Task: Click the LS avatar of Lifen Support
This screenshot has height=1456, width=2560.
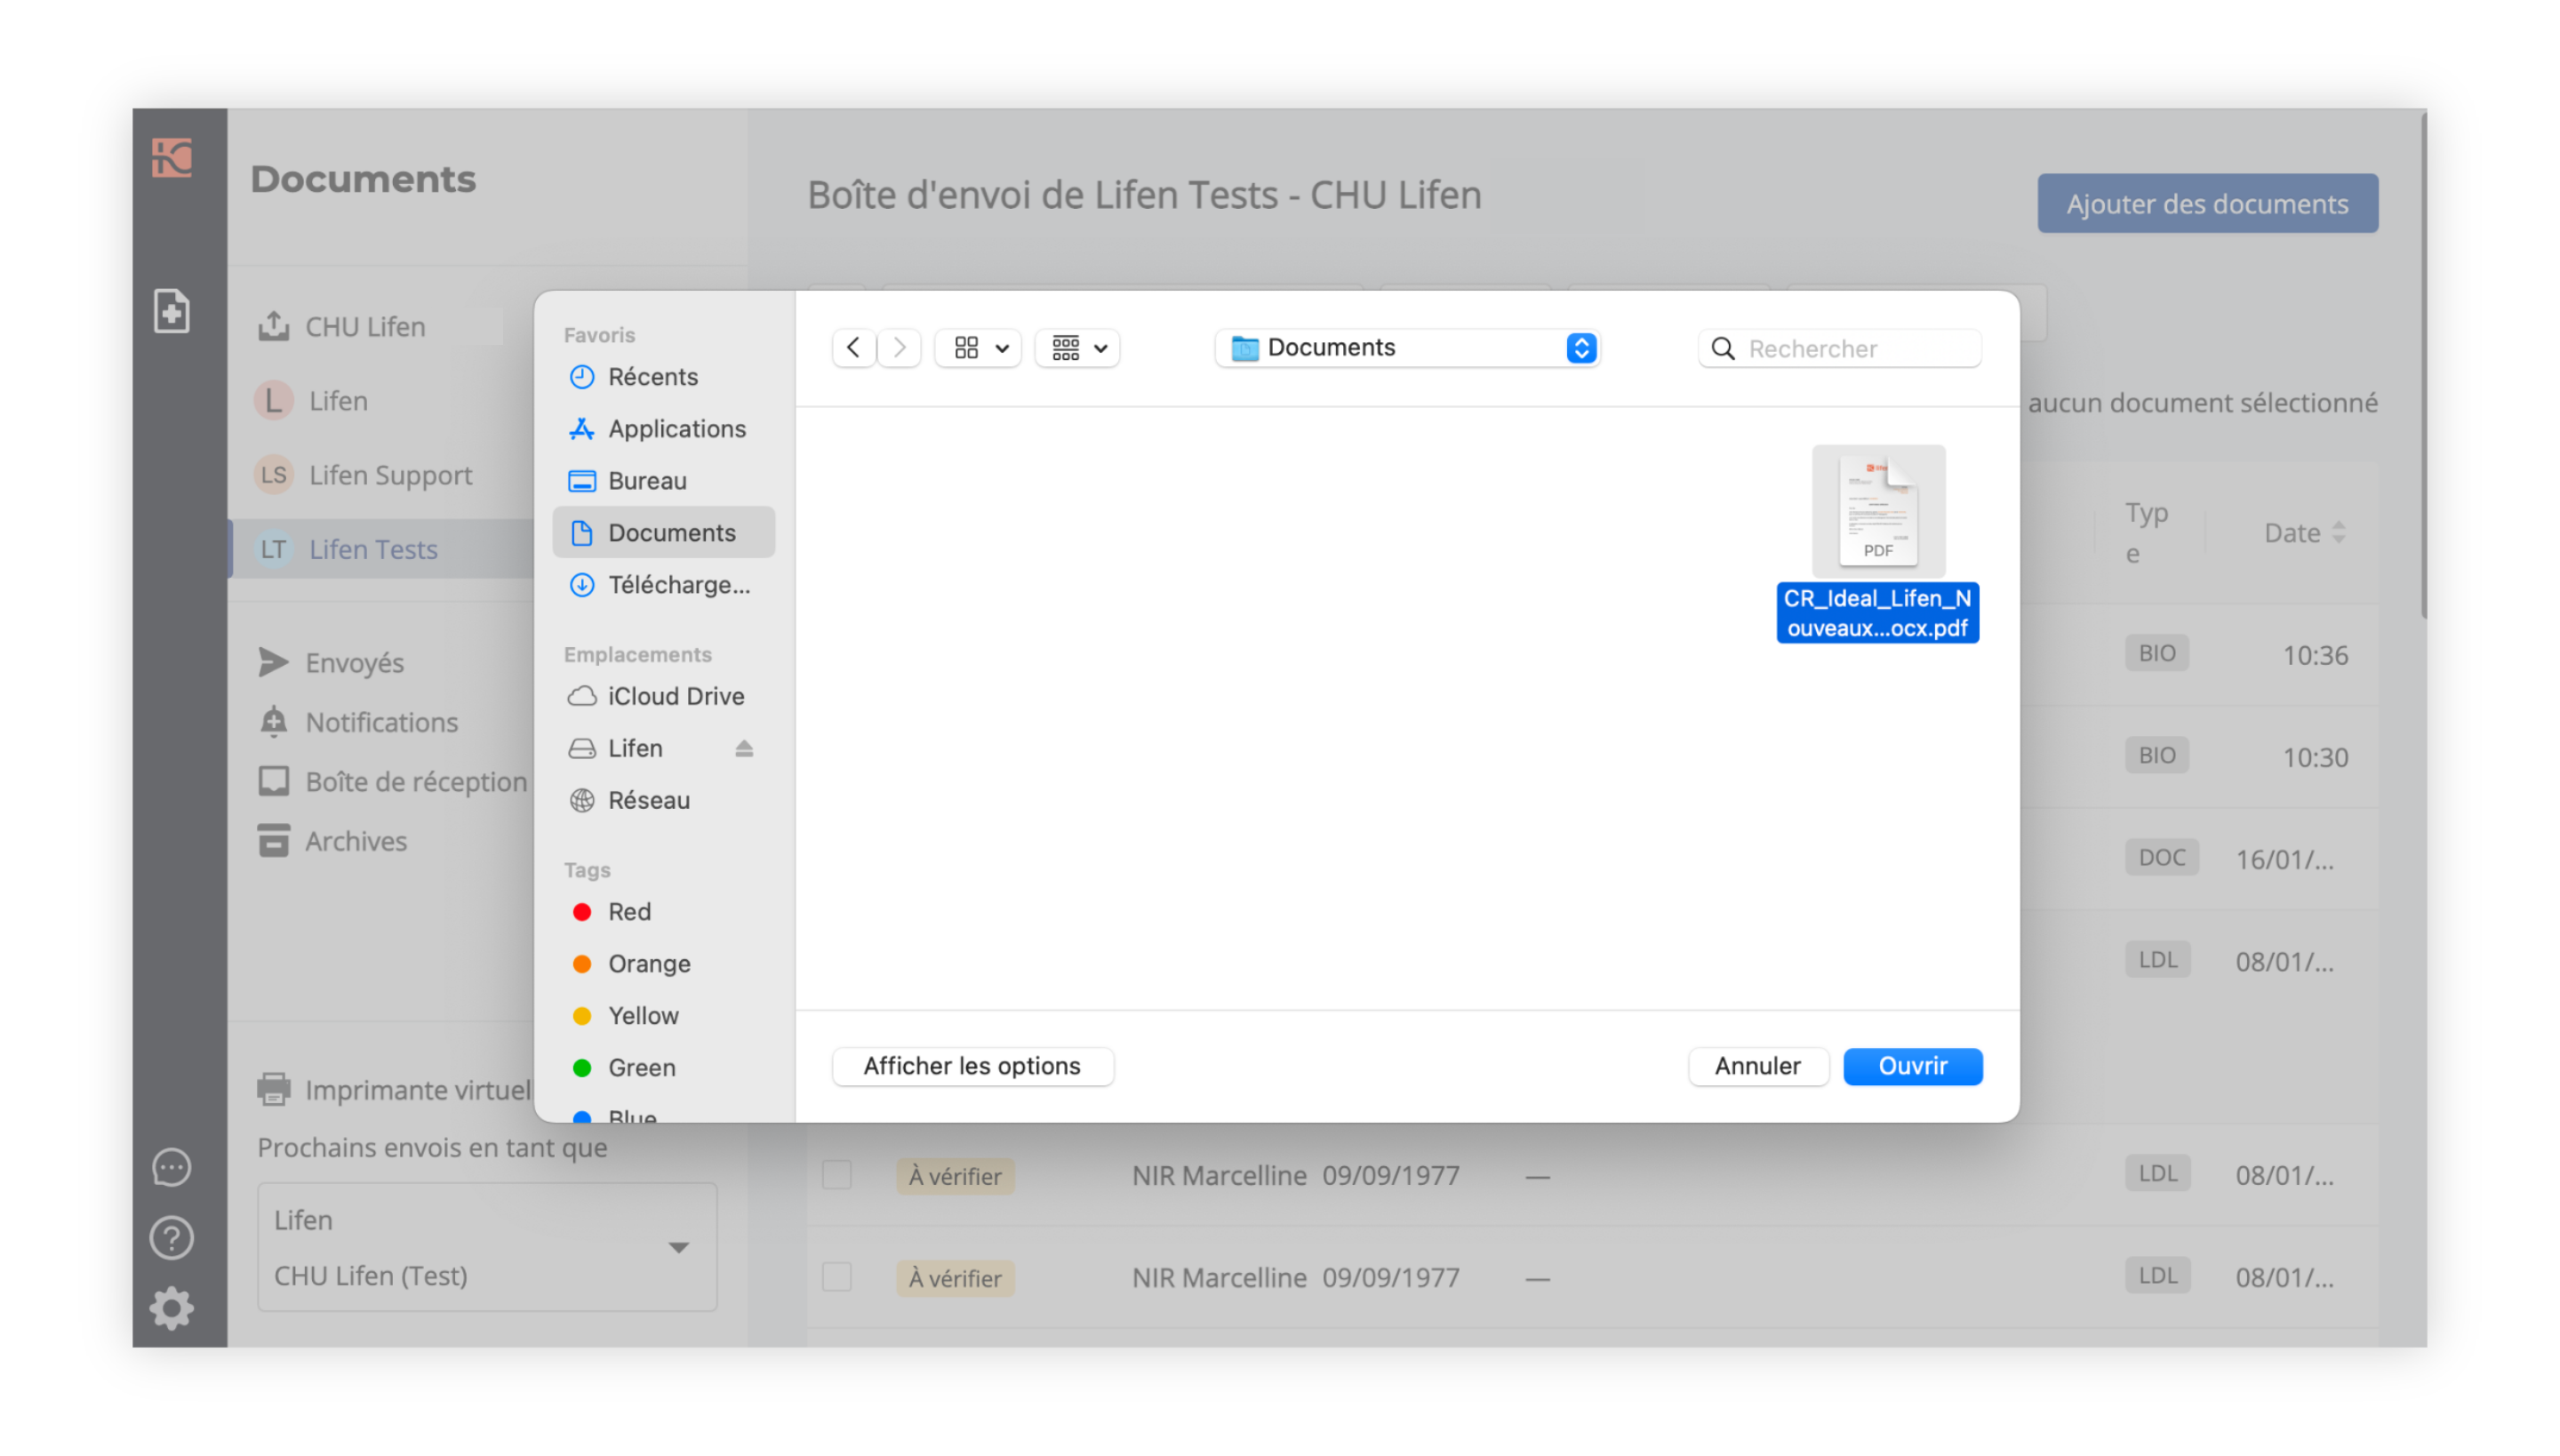Action: [273, 474]
